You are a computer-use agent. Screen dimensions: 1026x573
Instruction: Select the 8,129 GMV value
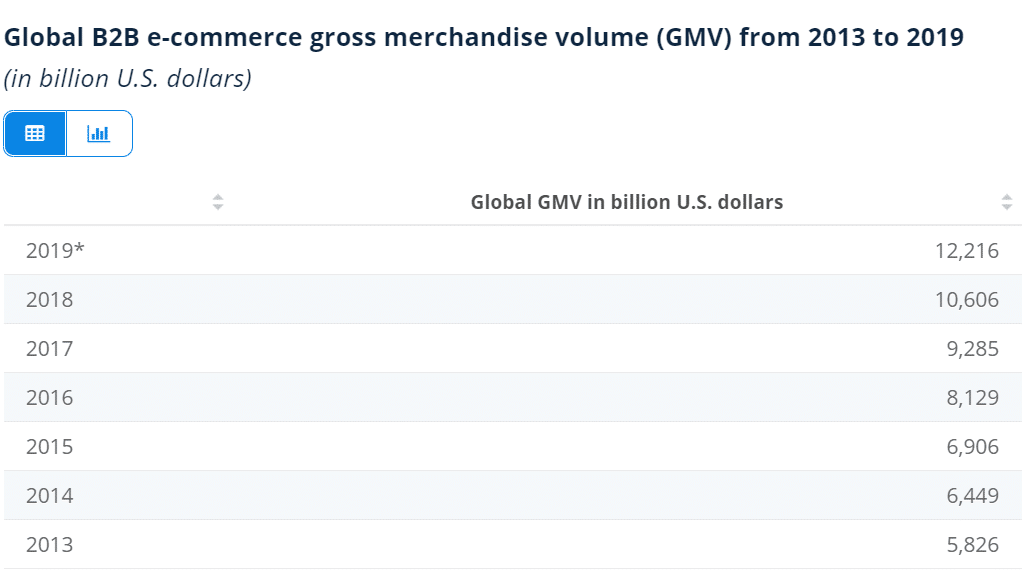click(971, 398)
